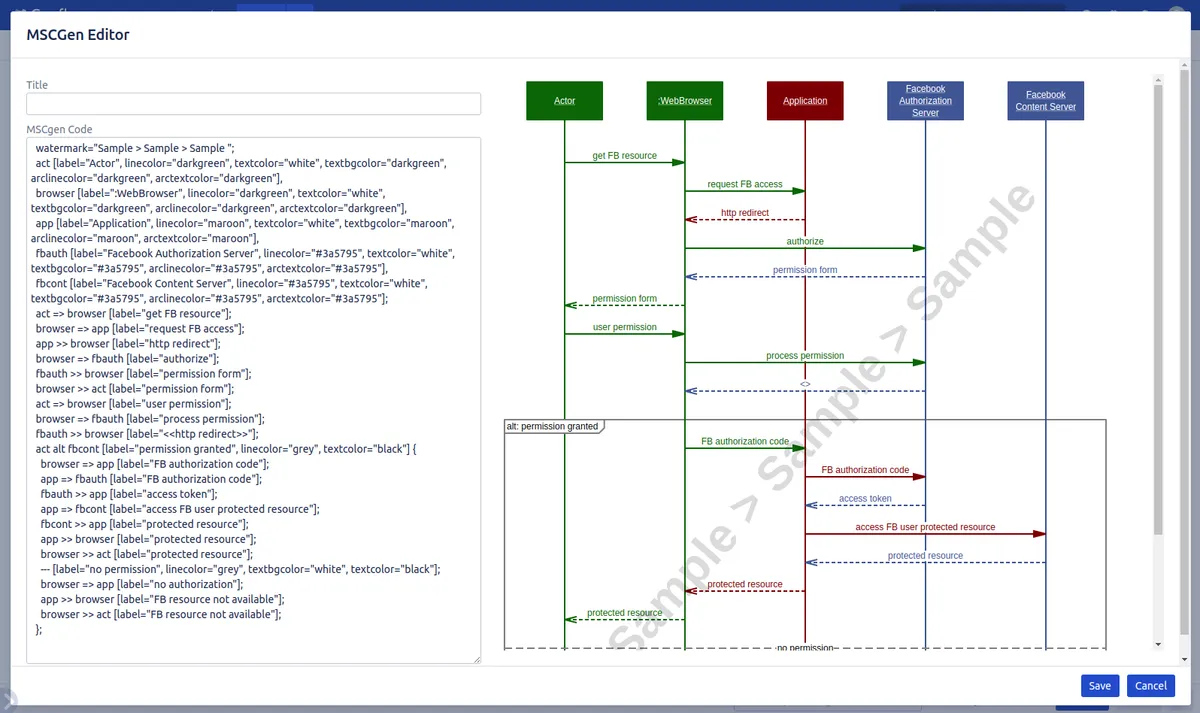Click the diagram preview vertical scrollbar thumb
The width and height of the screenshot is (1200, 713).
click(x=1158, y=309)
